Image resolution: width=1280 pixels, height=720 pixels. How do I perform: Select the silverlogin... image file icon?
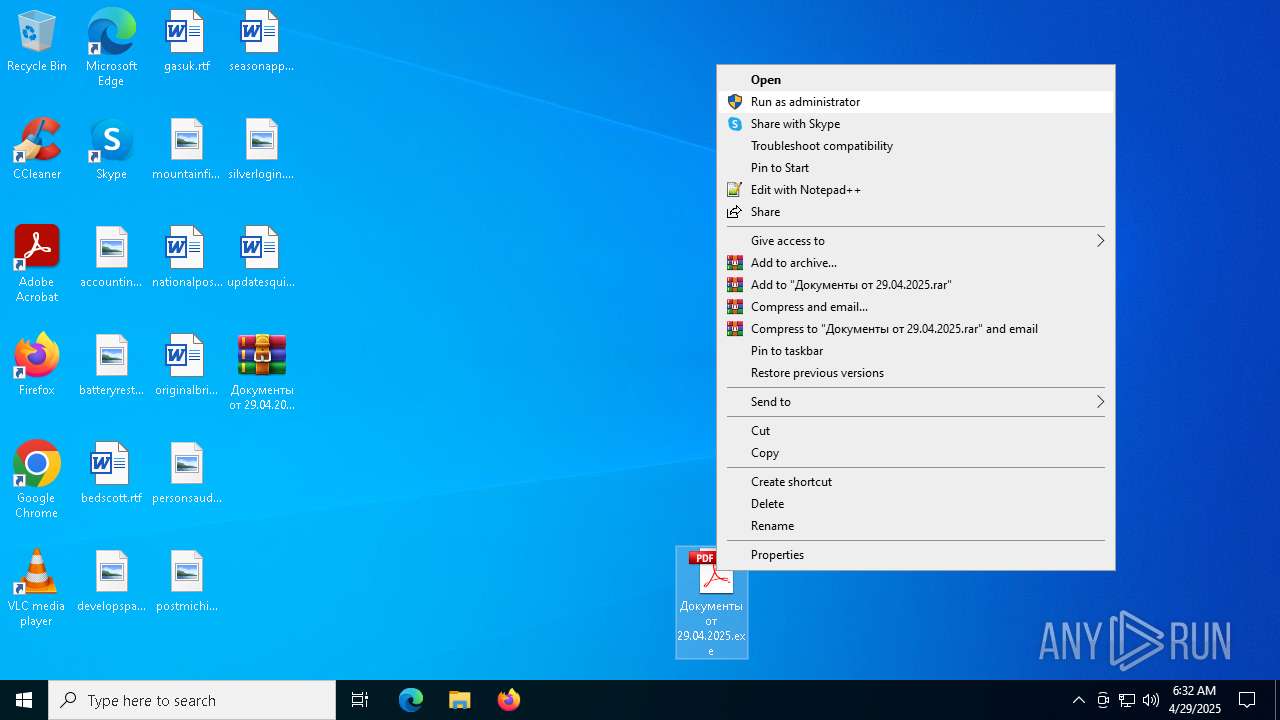click(261, 150)
